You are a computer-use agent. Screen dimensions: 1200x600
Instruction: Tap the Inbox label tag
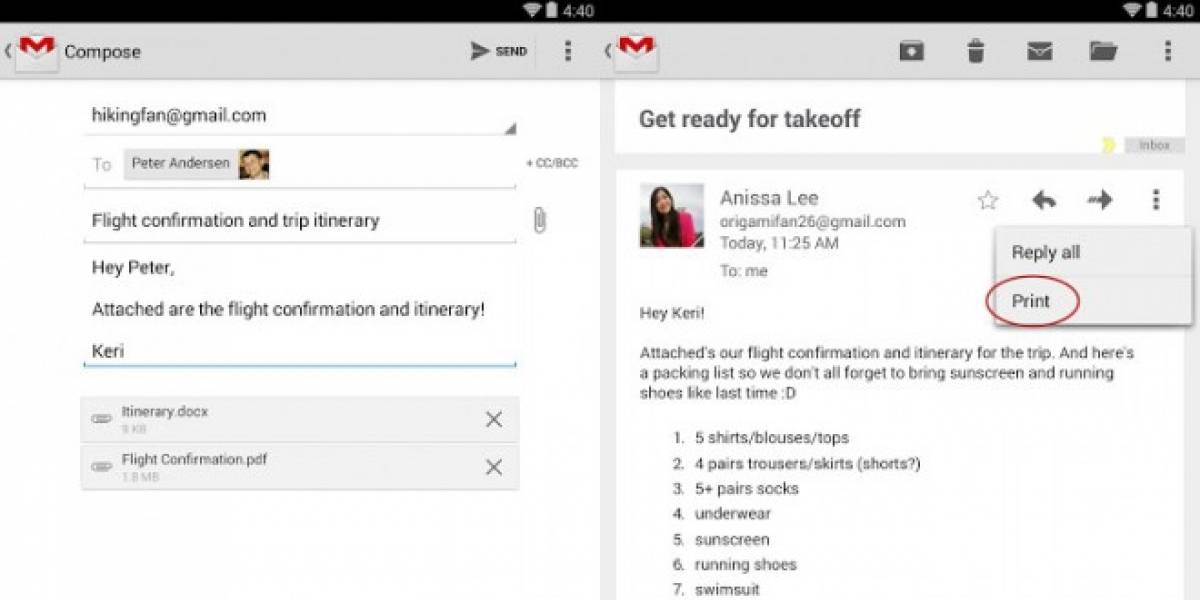pyautogui.click(x=1154, y=145)
